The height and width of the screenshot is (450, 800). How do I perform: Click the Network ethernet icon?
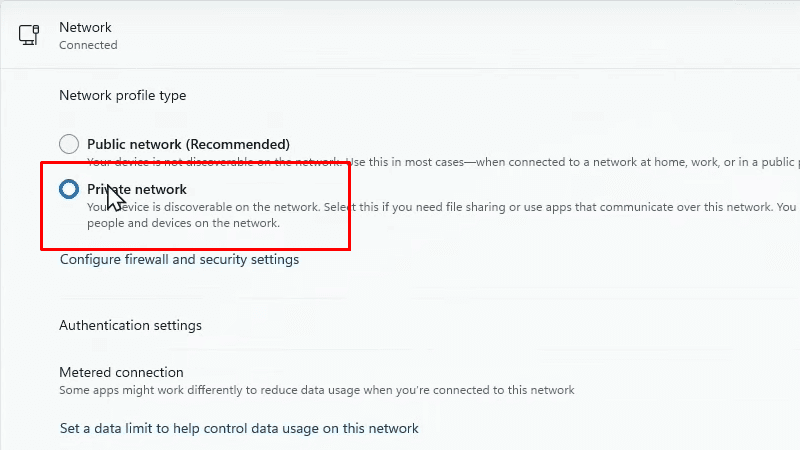(29, 35)
